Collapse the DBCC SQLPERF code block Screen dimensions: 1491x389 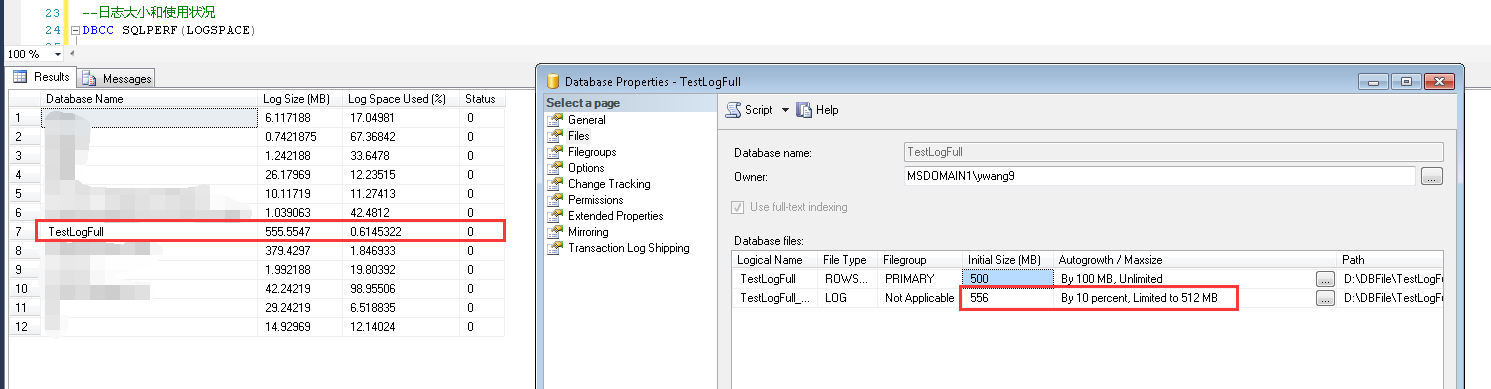tap(76, 30)
